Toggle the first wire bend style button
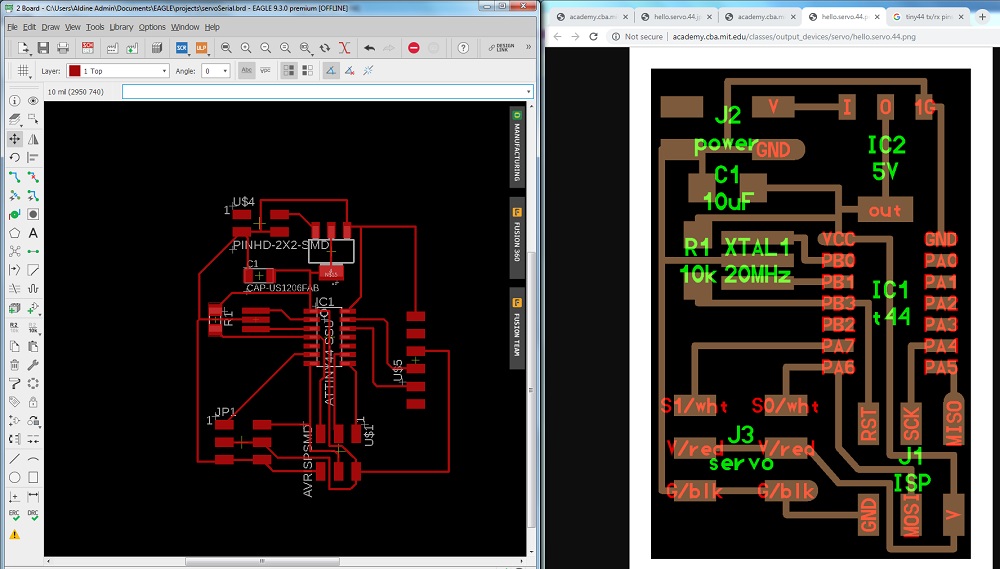 (x=330, y=71)
